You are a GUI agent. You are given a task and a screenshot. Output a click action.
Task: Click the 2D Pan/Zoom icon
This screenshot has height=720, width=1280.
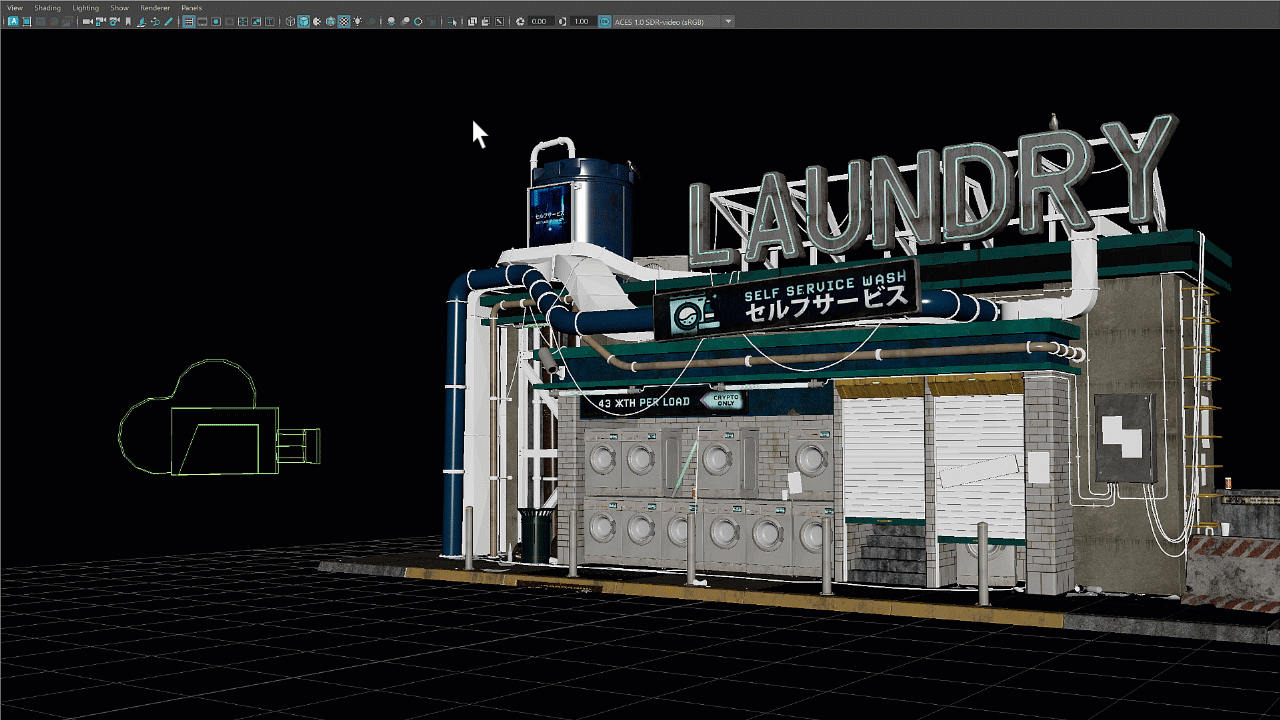tap(155, 21)
